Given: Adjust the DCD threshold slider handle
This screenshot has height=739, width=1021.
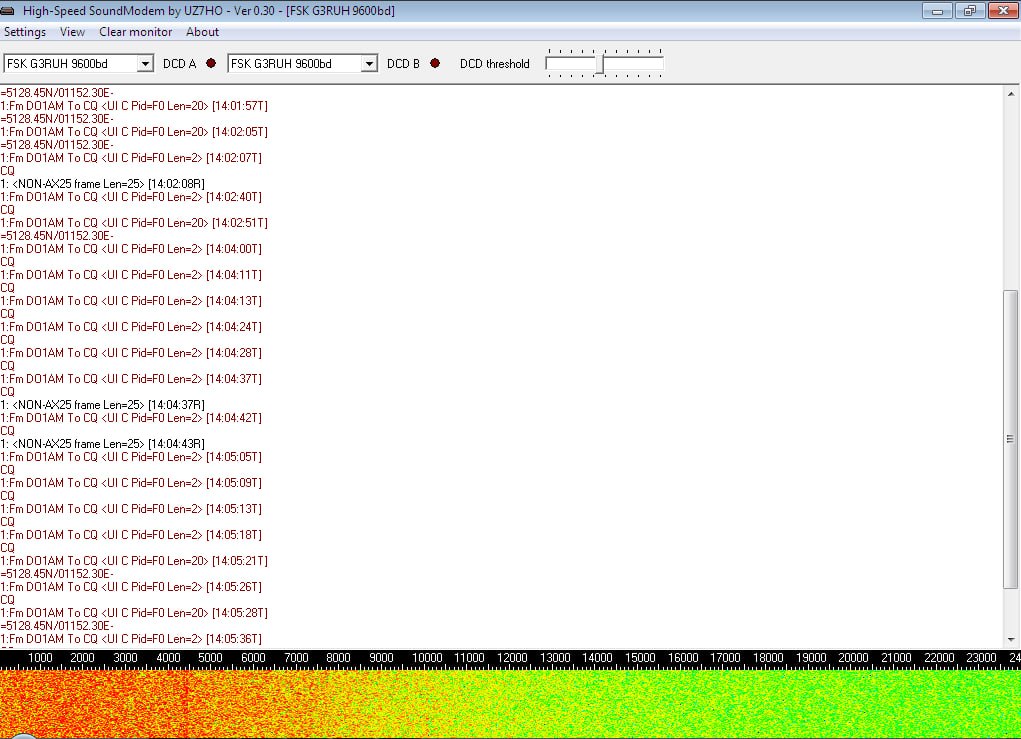Looking at the screenshot, I should (x=600, y=64).
